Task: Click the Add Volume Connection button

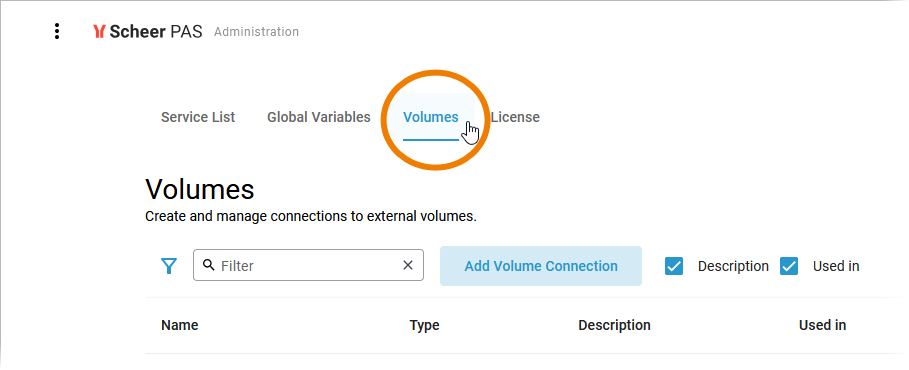Action: coord(541,266)
